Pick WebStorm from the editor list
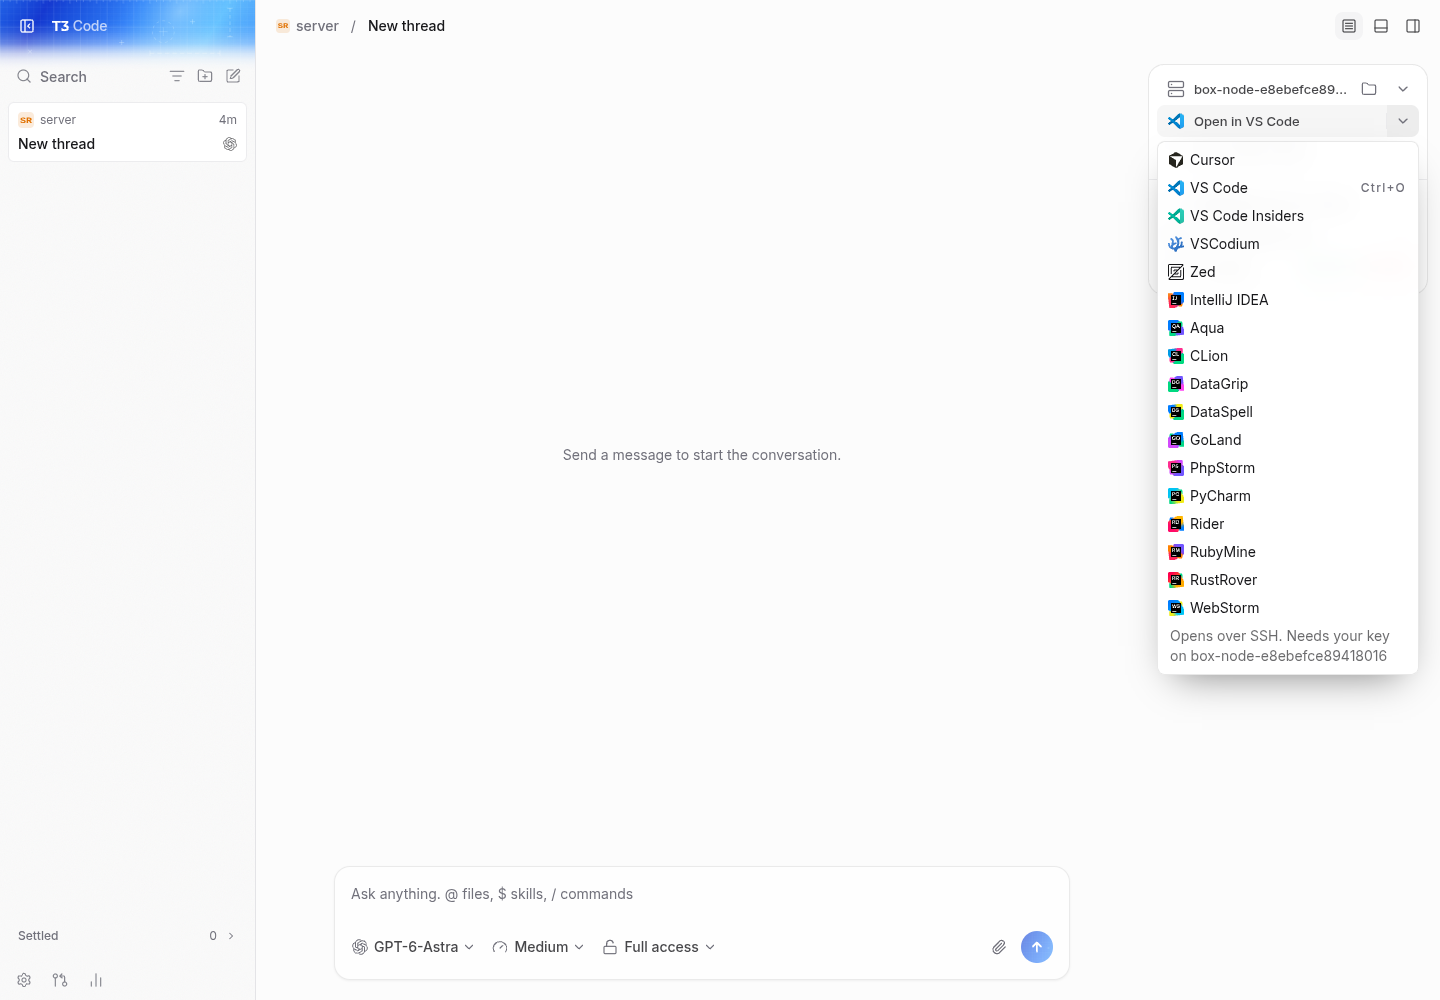 tap(1288, 608)
